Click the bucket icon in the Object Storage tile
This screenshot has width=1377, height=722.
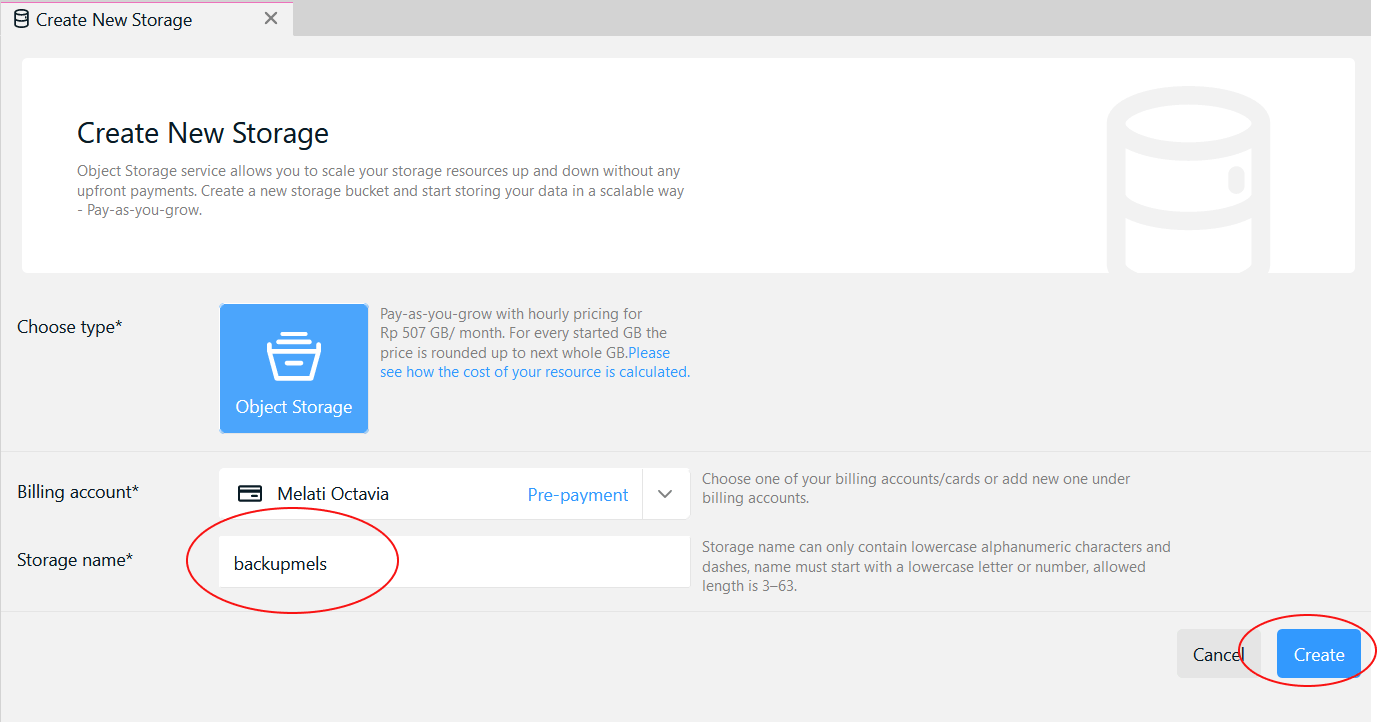[293, 356]
